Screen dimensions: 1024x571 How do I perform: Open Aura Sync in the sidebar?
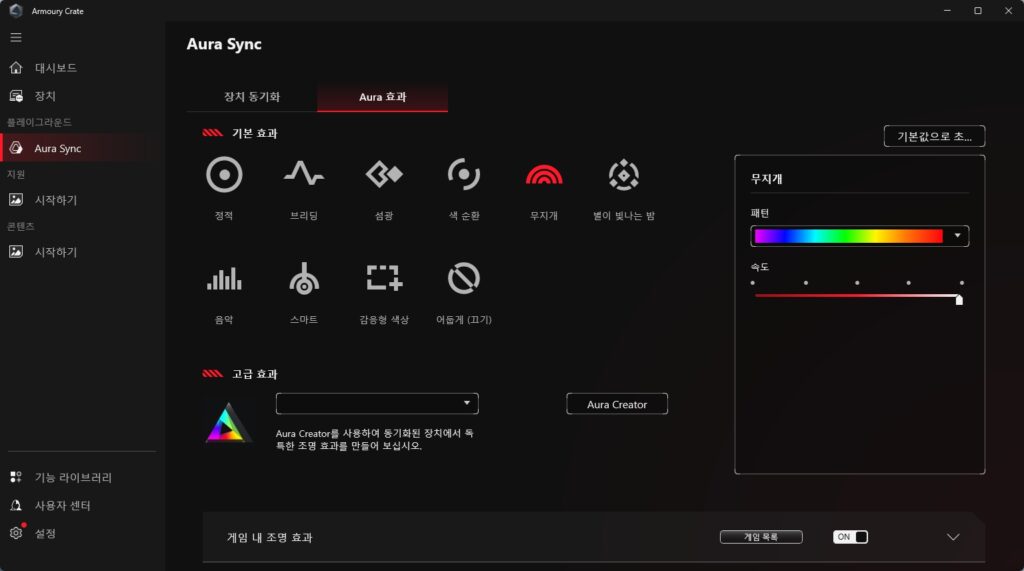82,148
